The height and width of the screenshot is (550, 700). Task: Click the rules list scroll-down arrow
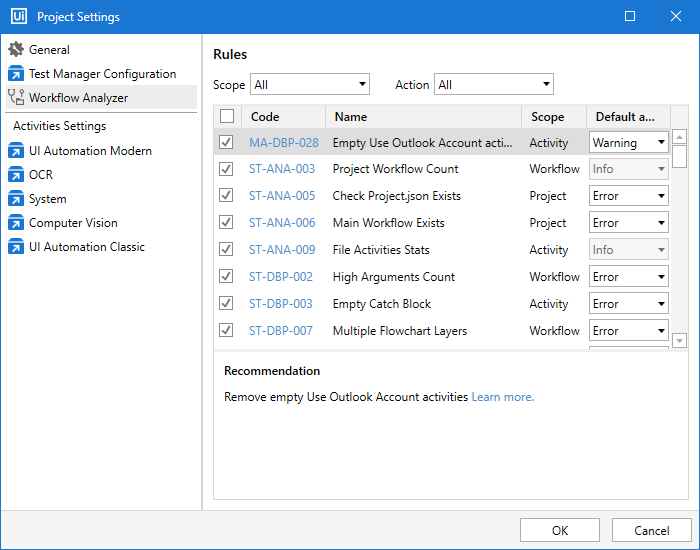(x=679, y=341)
